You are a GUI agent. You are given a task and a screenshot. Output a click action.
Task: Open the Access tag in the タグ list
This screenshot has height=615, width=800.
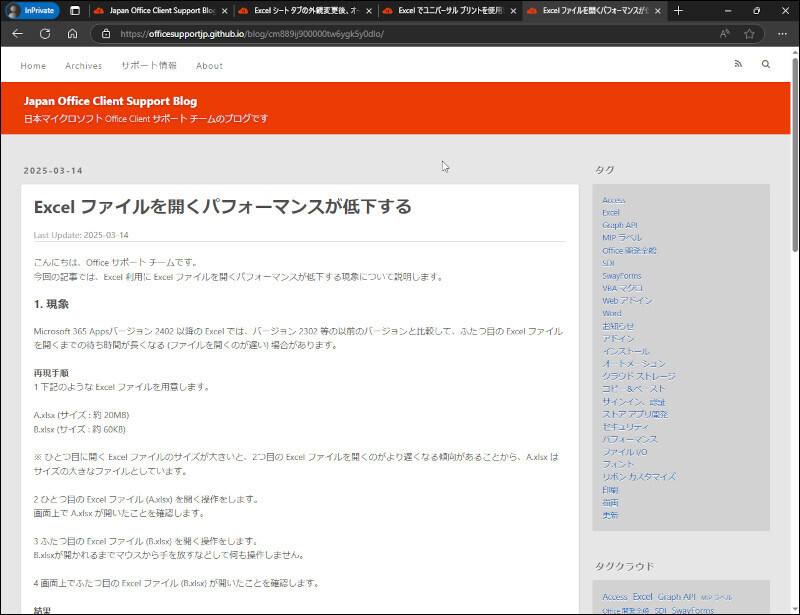pos(614,200)
